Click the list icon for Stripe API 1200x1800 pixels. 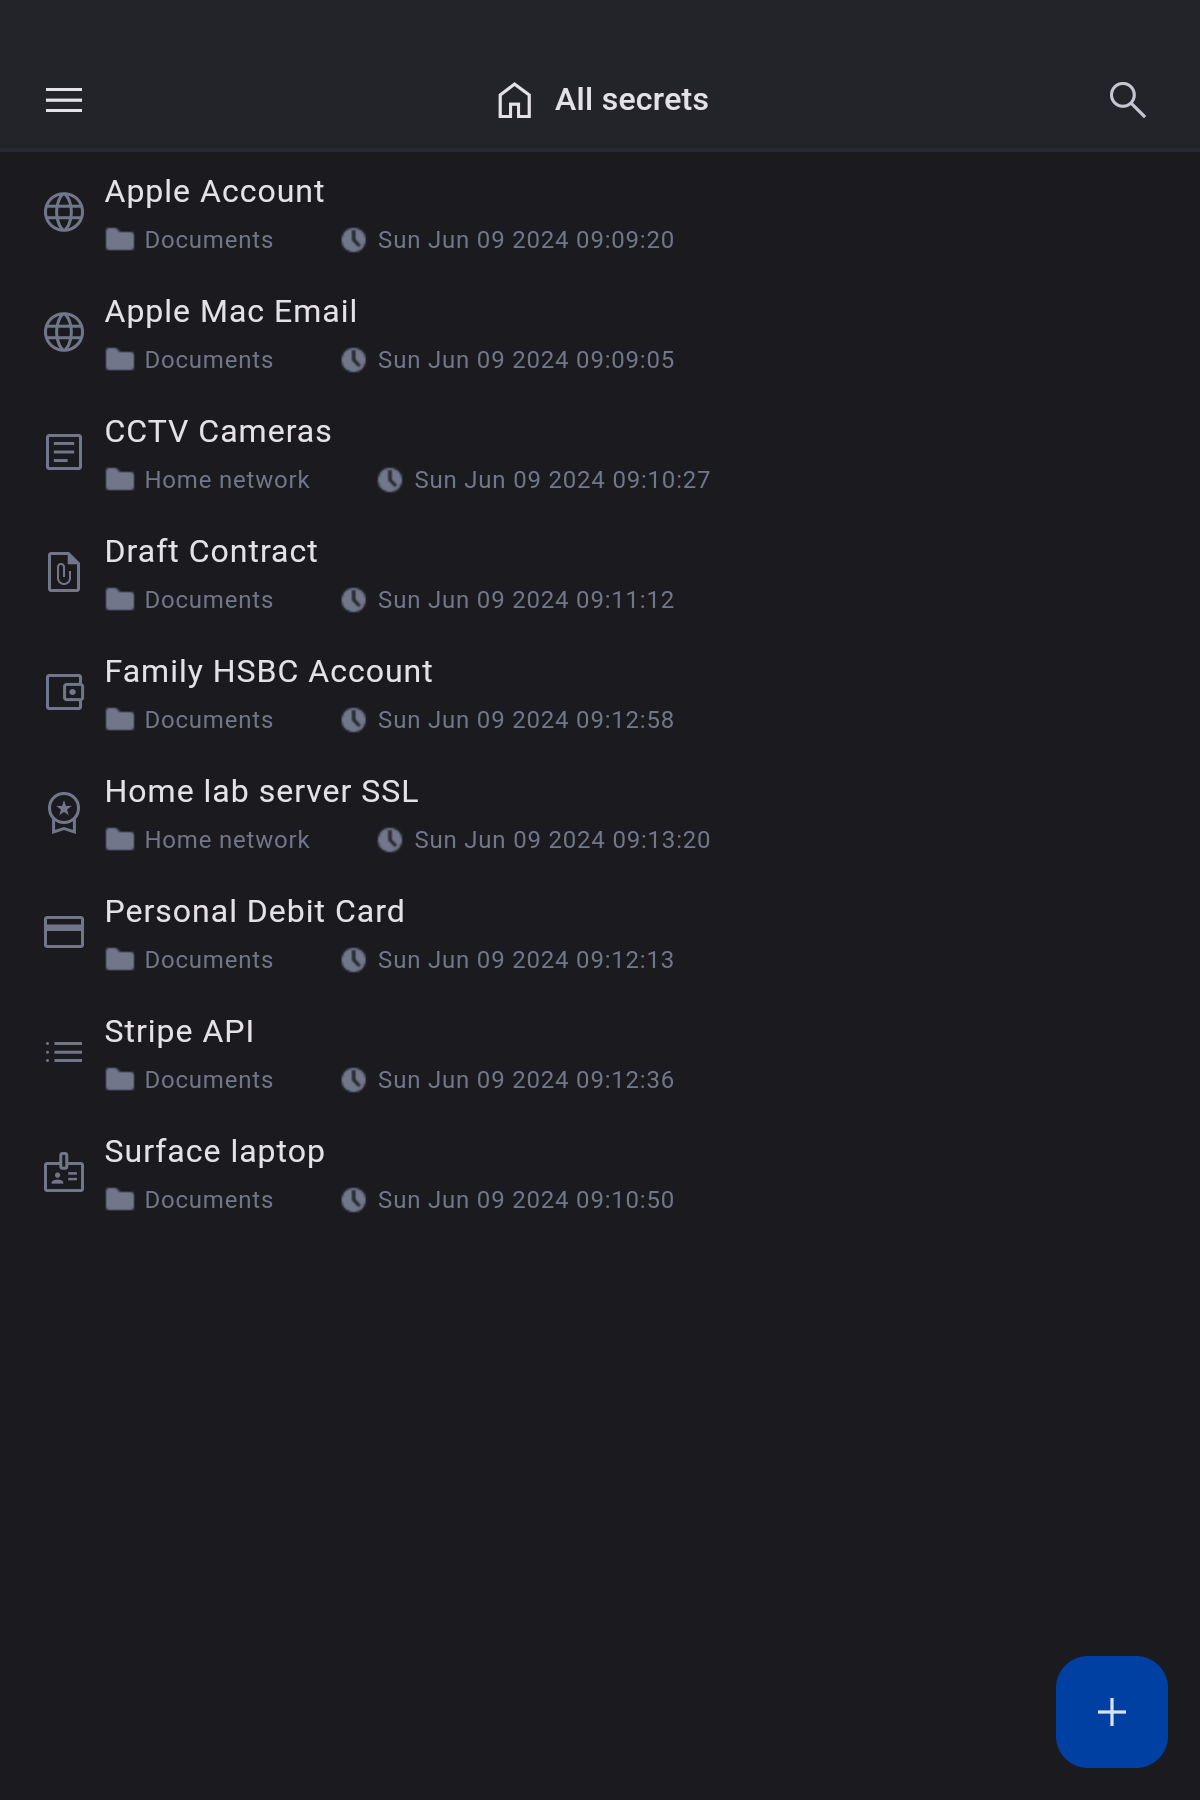(64, 1052)
